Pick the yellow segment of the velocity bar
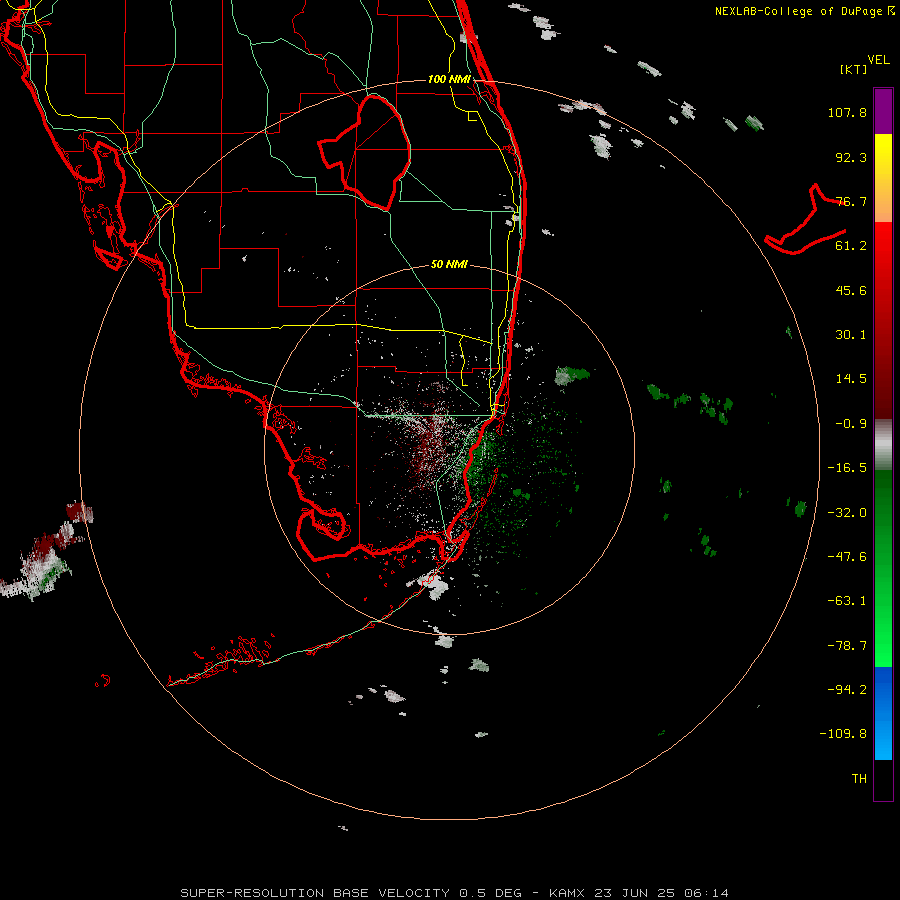This screenshot has height=900, width=900. click(x=883, y=177)
